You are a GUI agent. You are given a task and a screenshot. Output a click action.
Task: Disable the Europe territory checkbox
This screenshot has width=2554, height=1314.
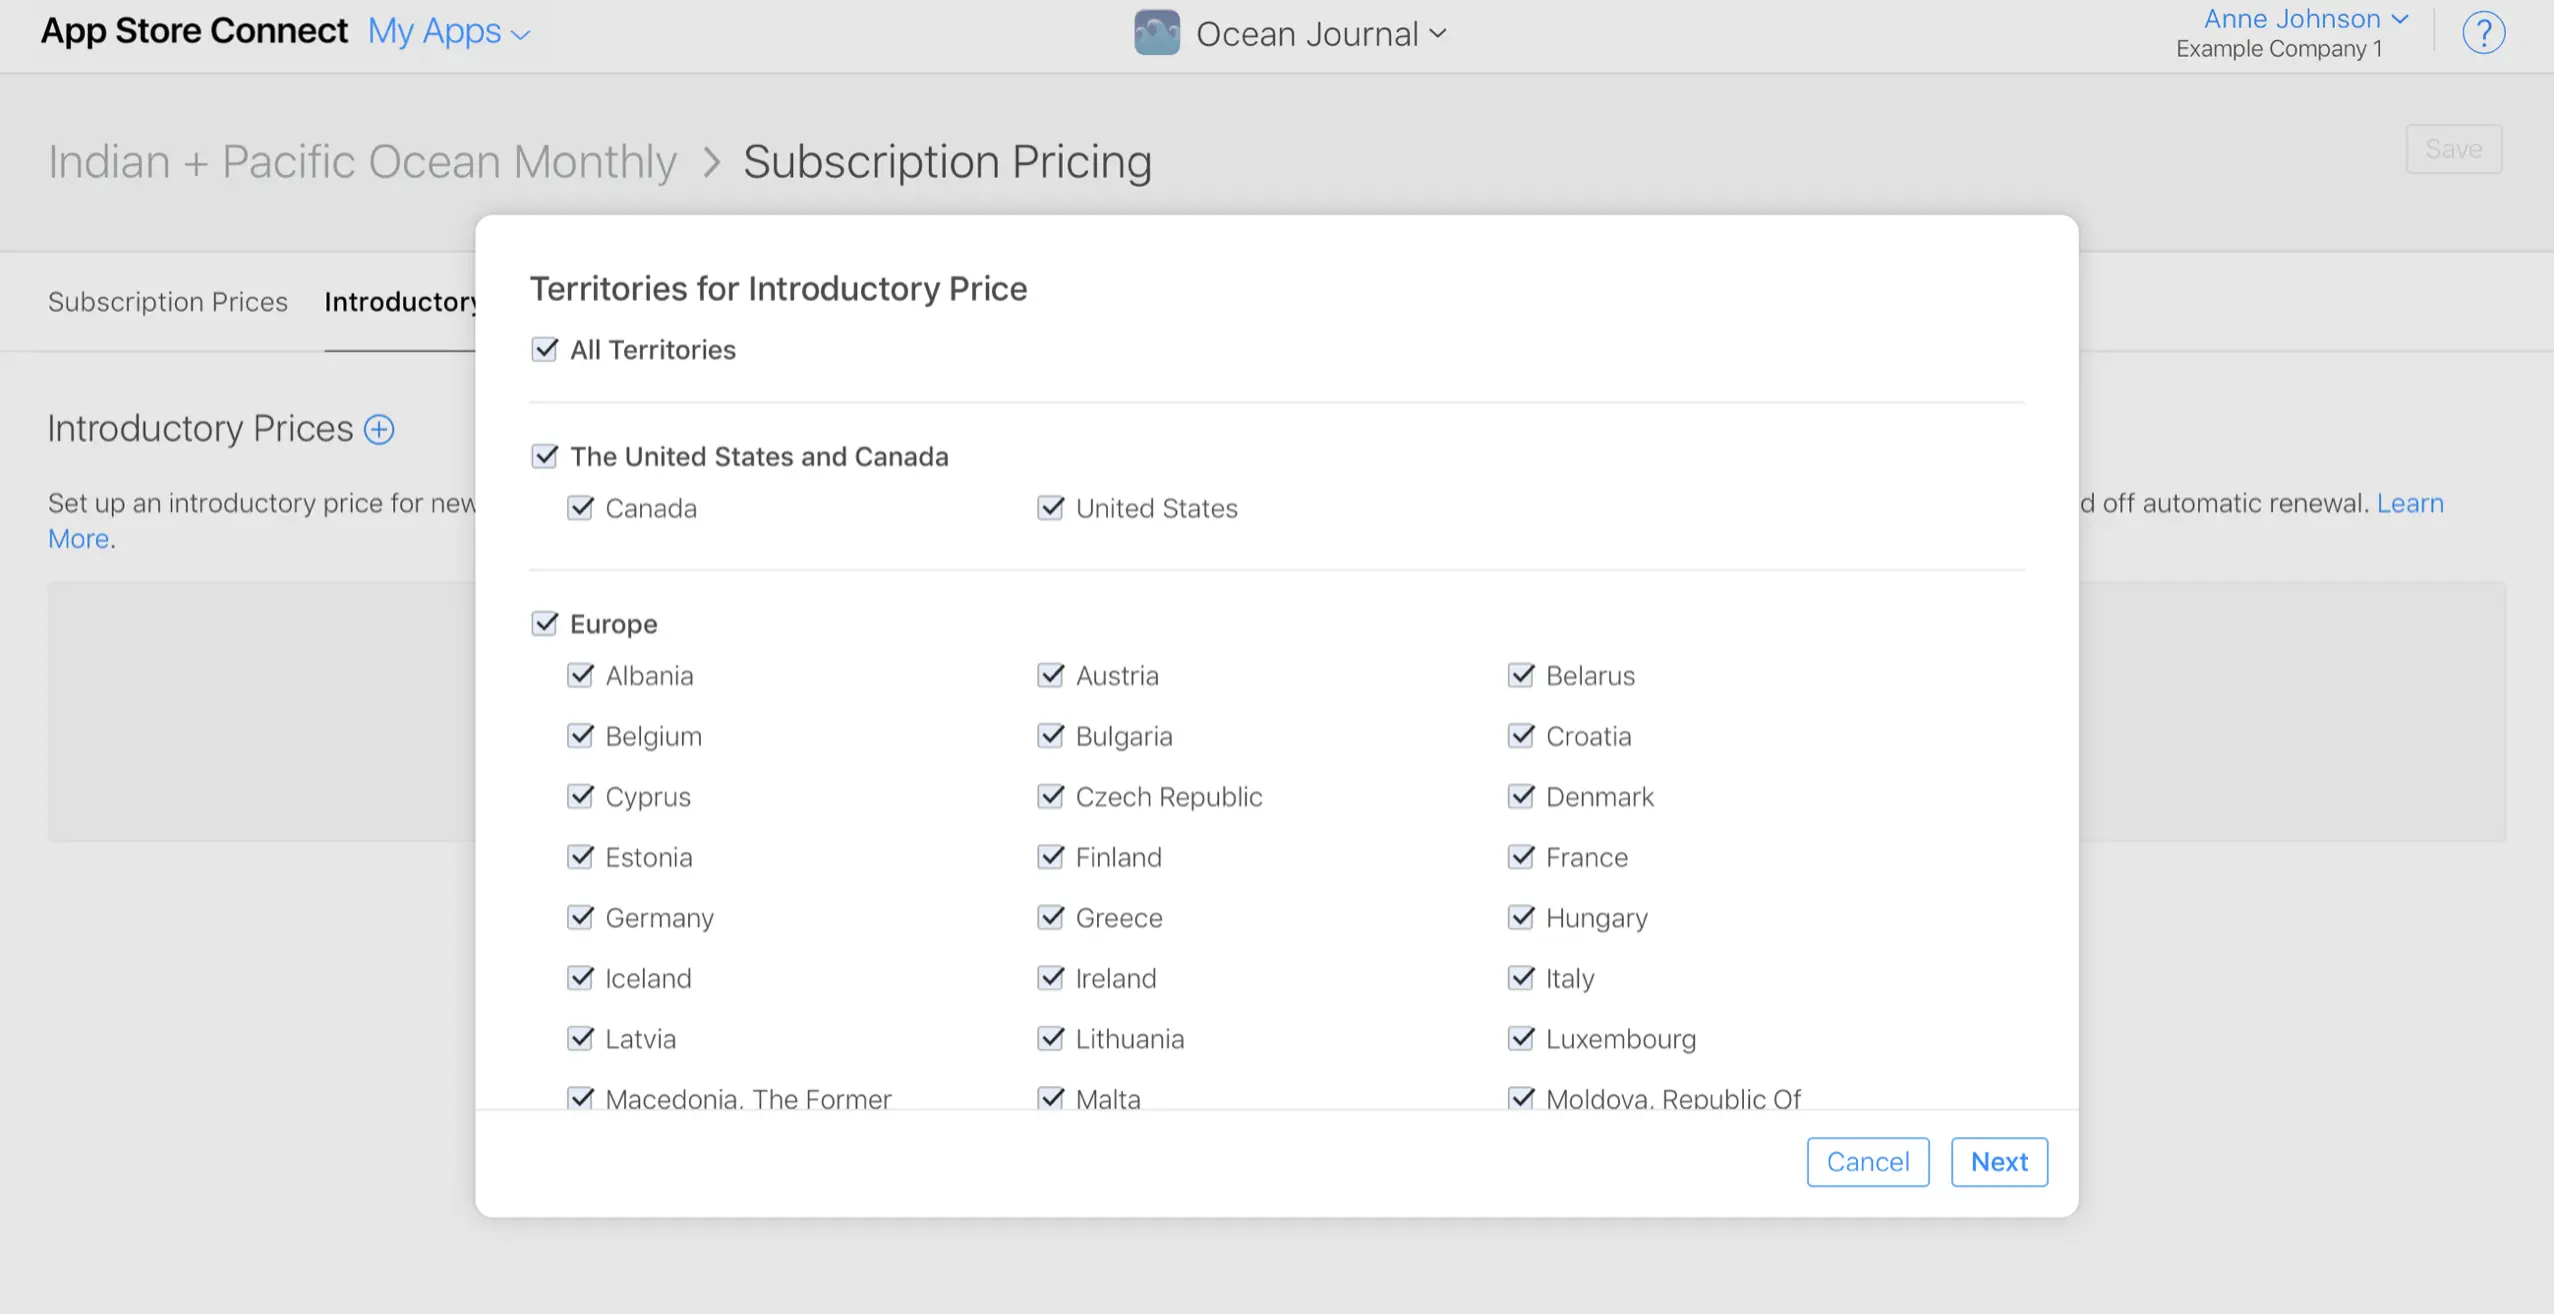[544, 622]
